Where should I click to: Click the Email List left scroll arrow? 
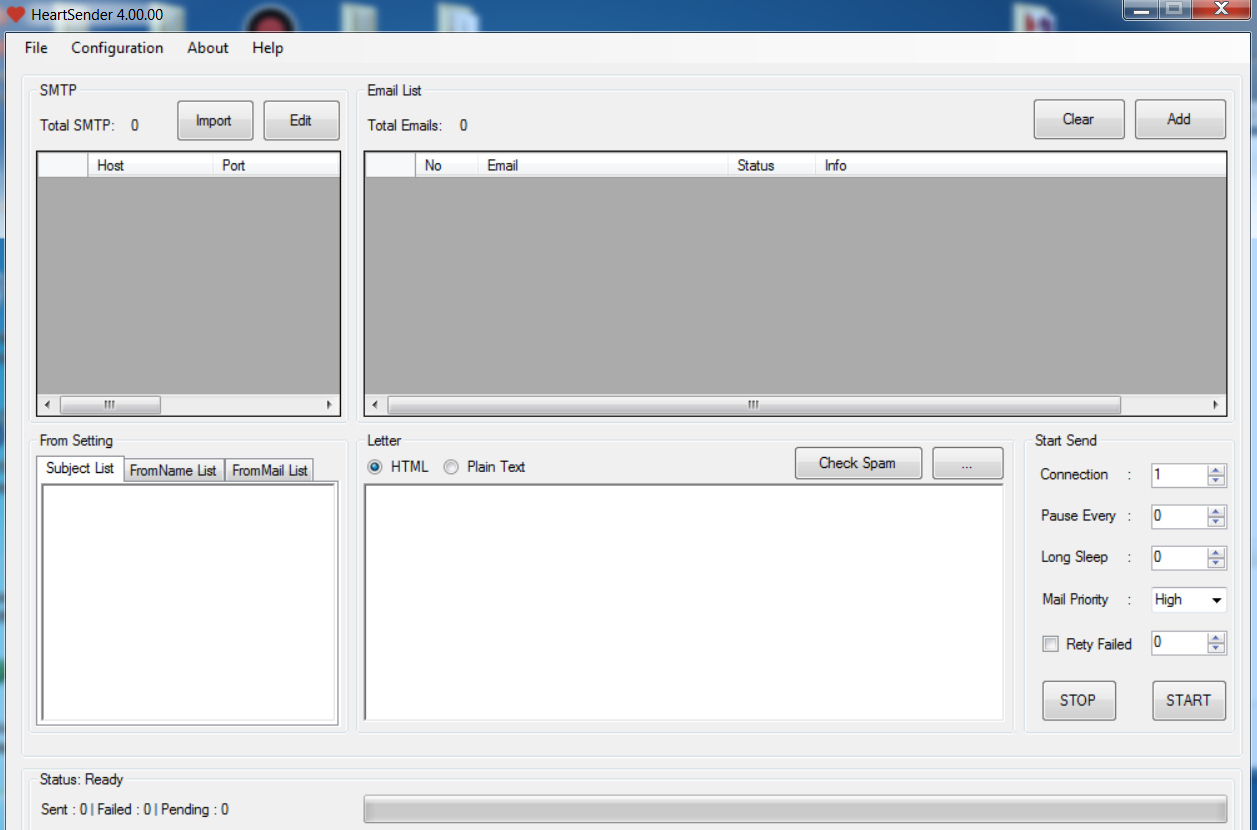tap(375, 405)
